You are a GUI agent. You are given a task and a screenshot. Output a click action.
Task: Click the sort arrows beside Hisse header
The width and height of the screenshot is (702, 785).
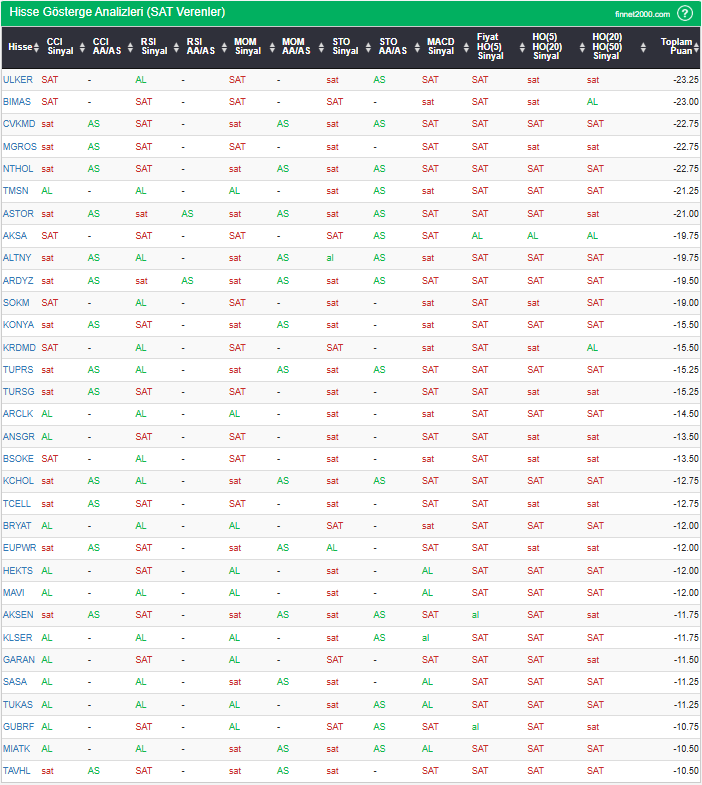tap(37, 47)
